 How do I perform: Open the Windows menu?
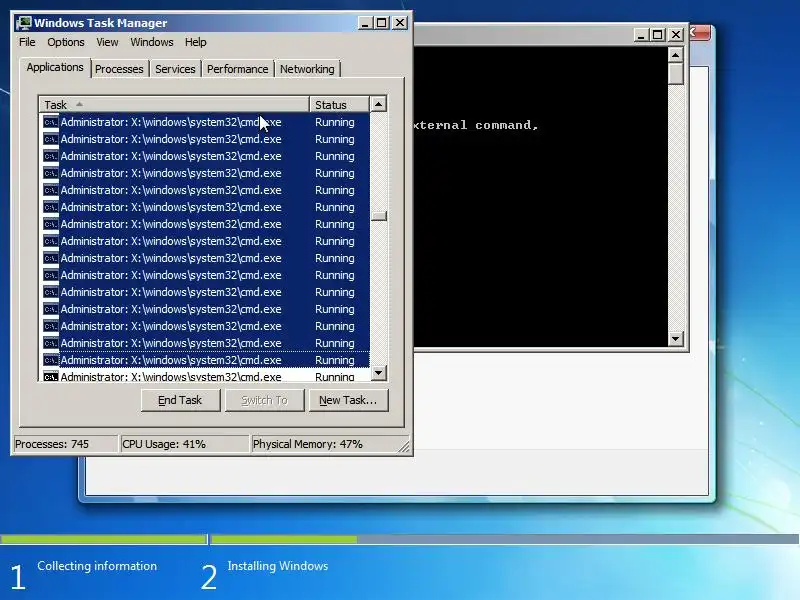coord(152,42)
